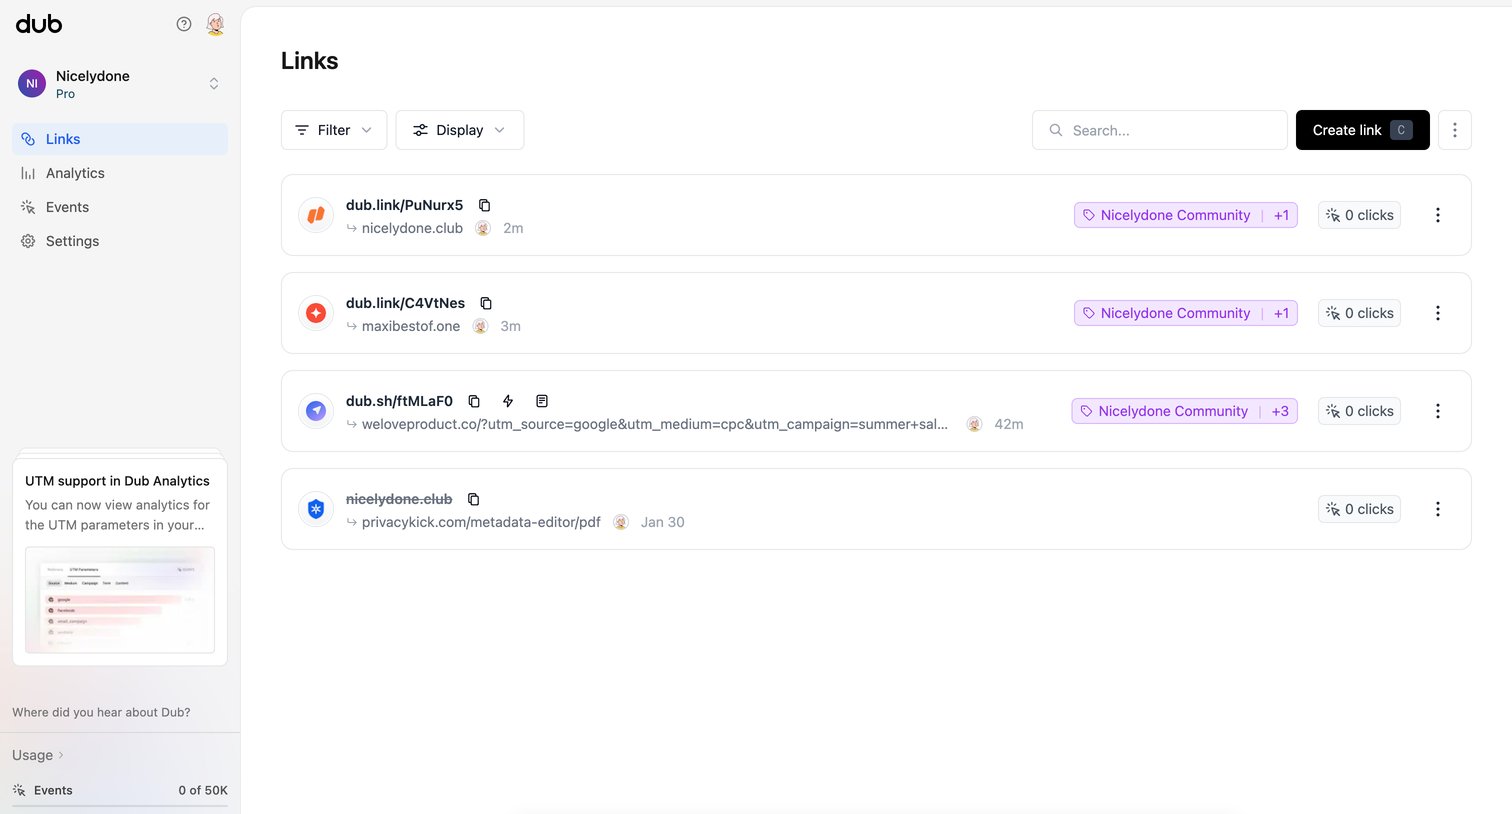Image resolution: width=1512 pixels, height=814 pixels.
Task: Open the struck-through nicelydone.club link
Action: [x=399, y=499]
